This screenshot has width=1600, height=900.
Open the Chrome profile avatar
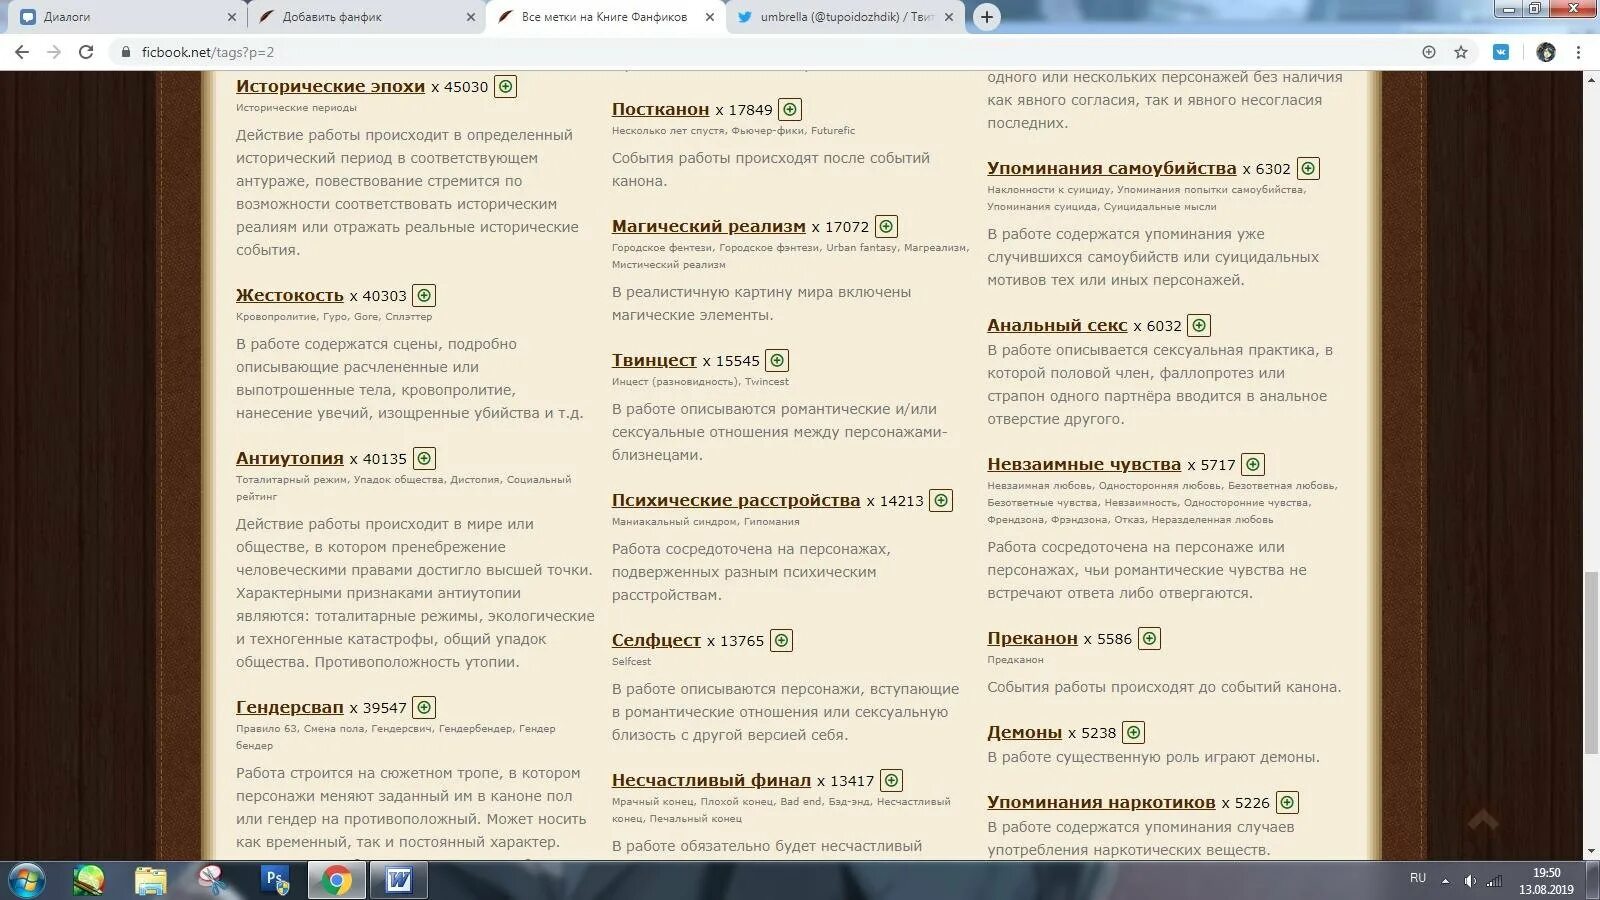1546,52
